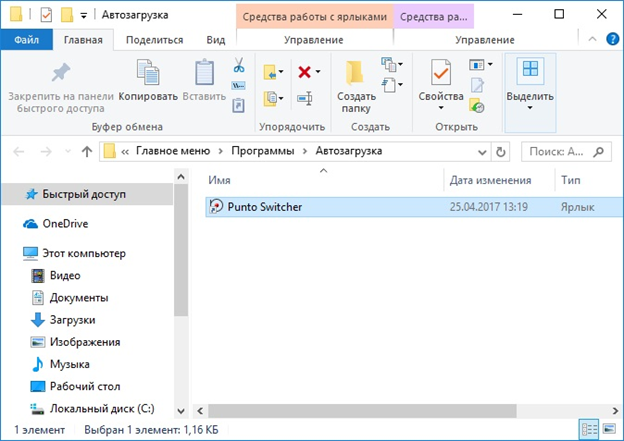Click the Select (Выделить) grid icon
The height and width of the screenshot is (441, 624).
[530, 70]
